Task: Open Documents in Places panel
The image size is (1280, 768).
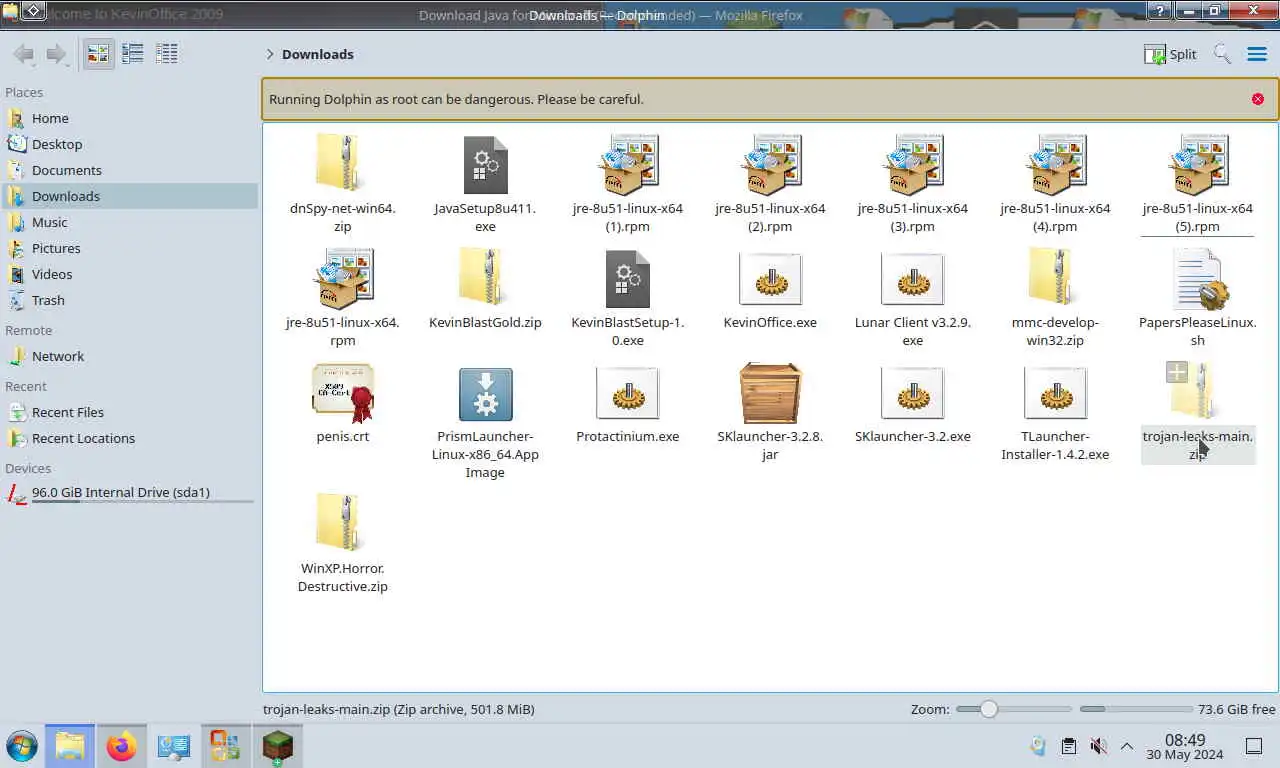Action: point(129,170)
